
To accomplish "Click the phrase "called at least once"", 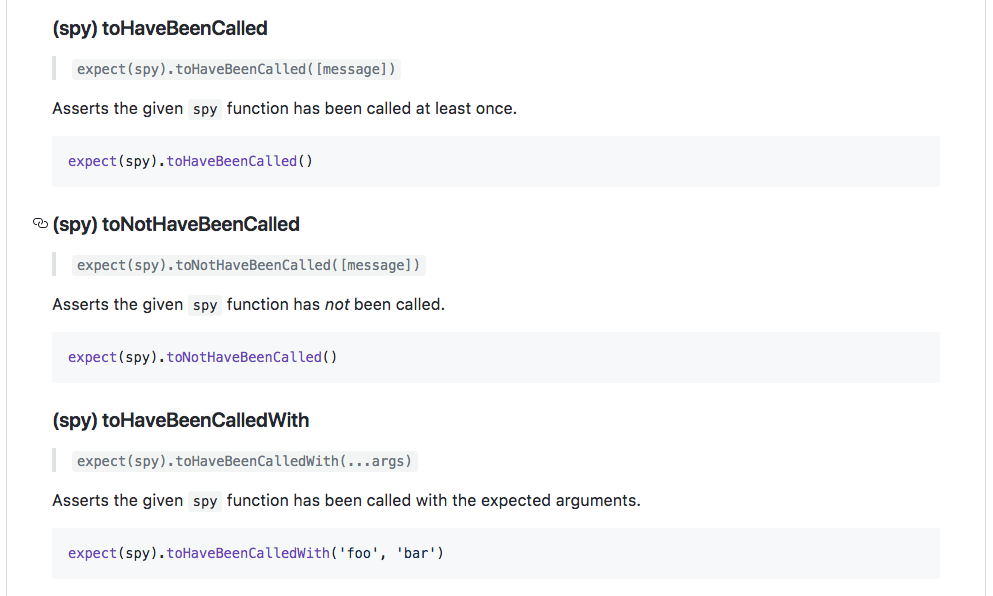I will 441,108.
